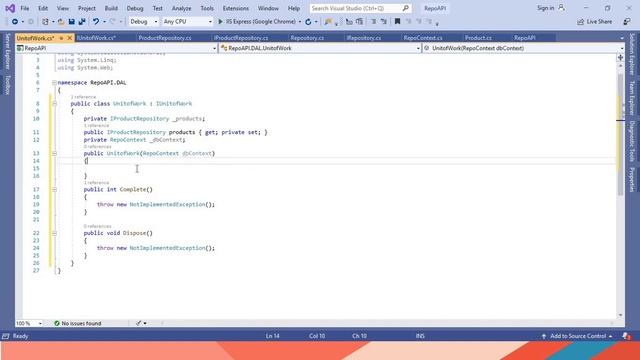This screenshot has width=640, height=360.
Task: Click the navigate backward toolbar icon
Action: point(15,22)
